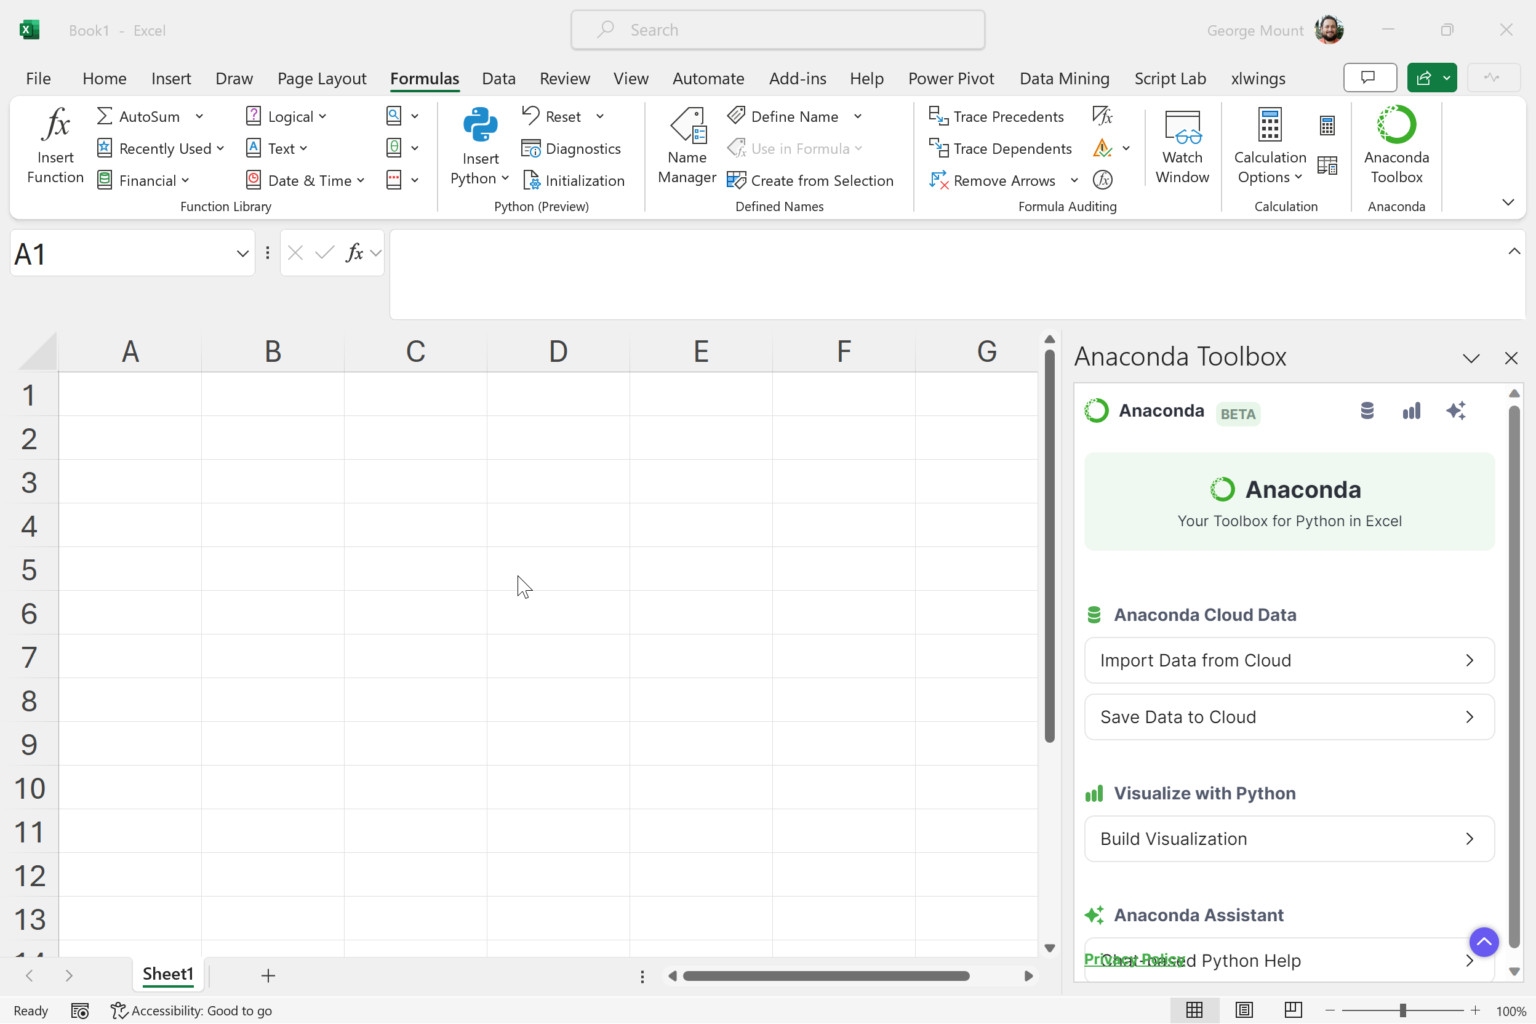Click Python Diagnostics
Screen dimensions: 1536x1024
point(572,149)
